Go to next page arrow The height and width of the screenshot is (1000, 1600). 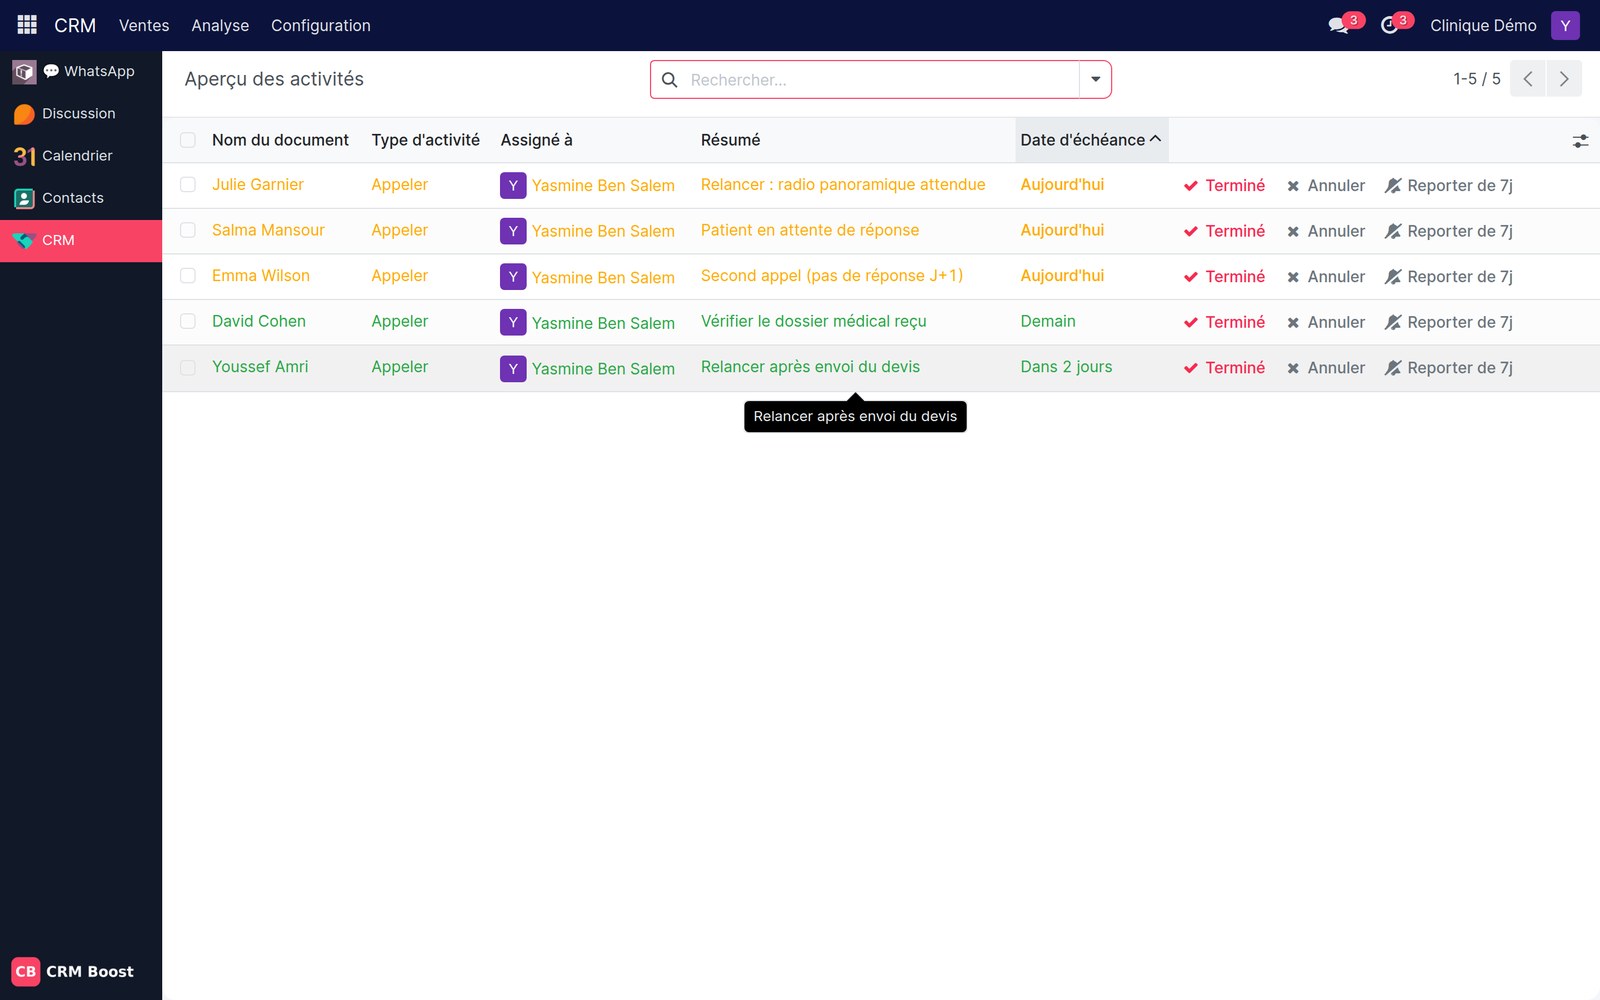click(1564, 79)
